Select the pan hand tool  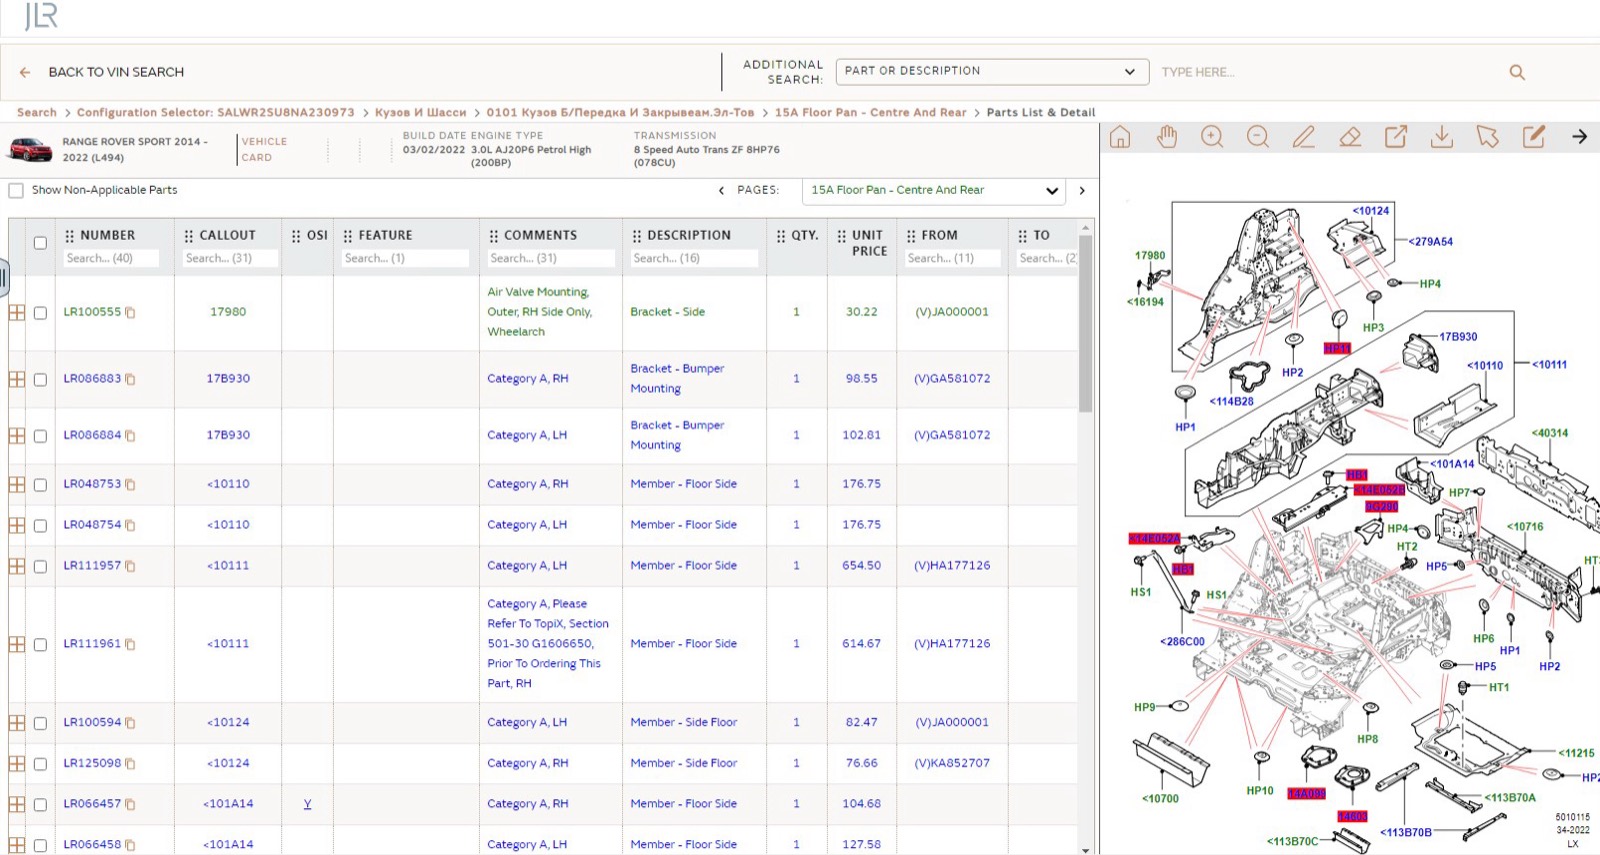click(x=1166, y=137)
